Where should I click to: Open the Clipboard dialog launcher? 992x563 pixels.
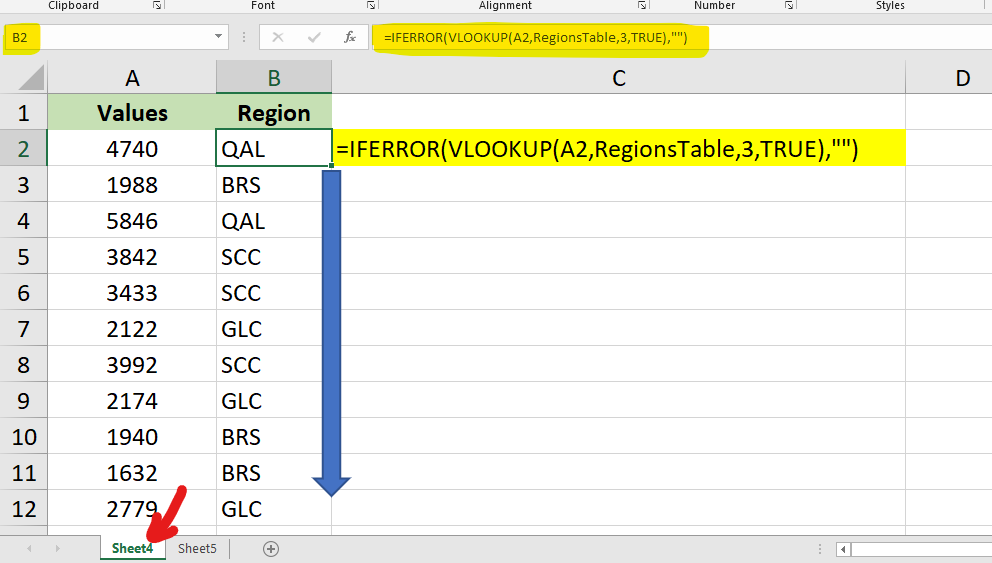[x=157, y=5]
